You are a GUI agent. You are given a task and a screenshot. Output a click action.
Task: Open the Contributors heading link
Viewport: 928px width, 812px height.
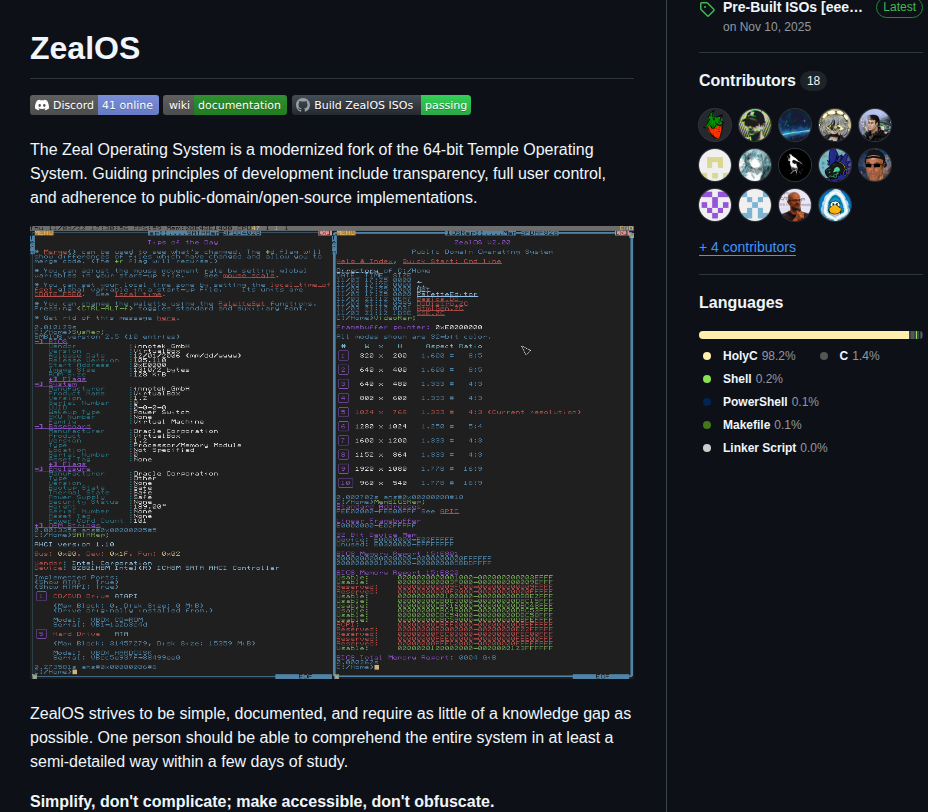pos(747,80)
